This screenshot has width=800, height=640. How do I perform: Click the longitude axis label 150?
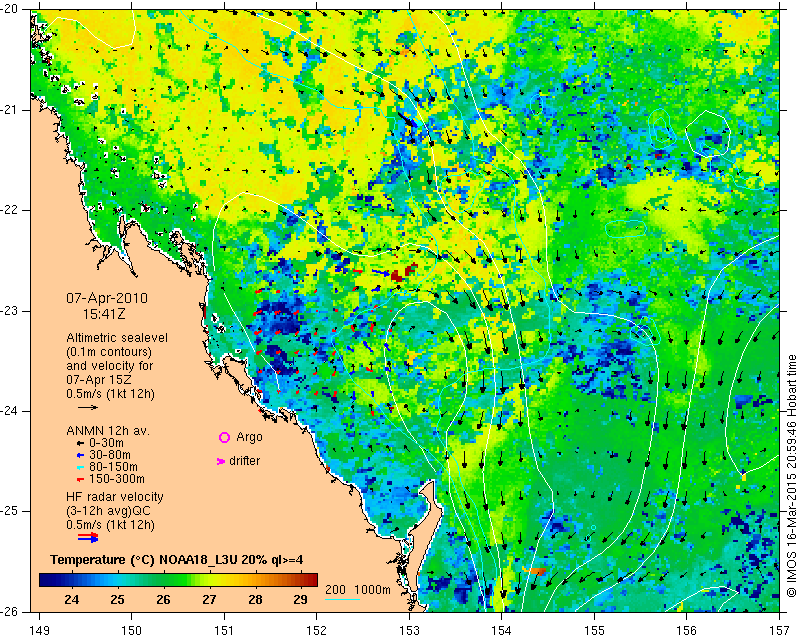click(132, 630)
